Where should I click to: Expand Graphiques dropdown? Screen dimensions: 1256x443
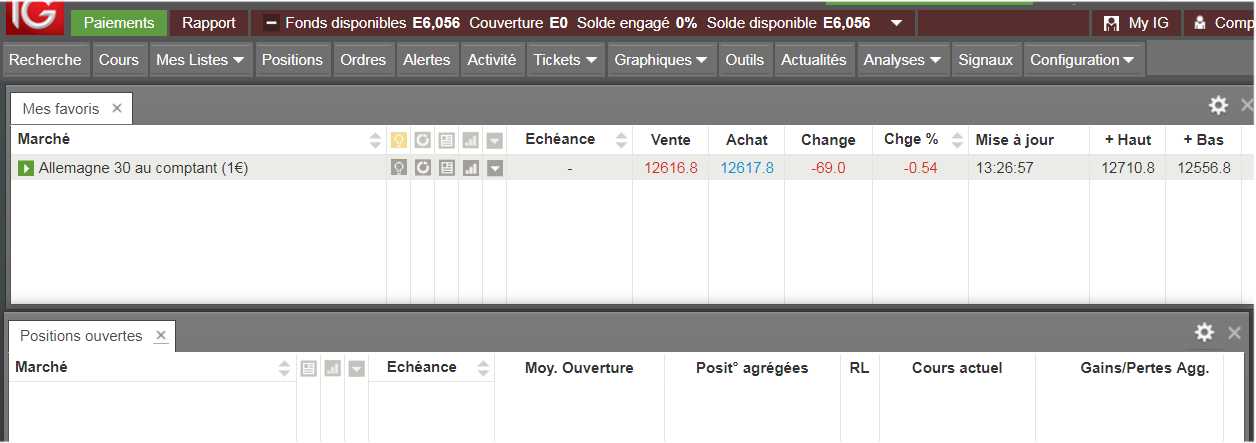click(x=661, y=60)
